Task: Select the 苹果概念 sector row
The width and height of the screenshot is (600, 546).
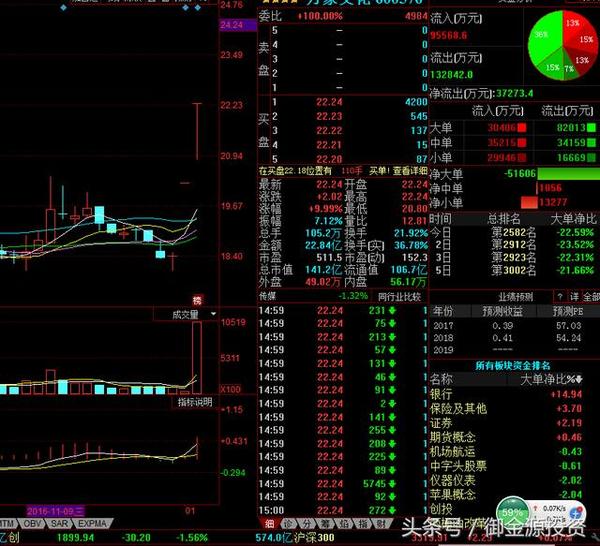Action: pyautogui.click(x=506, y=495)
